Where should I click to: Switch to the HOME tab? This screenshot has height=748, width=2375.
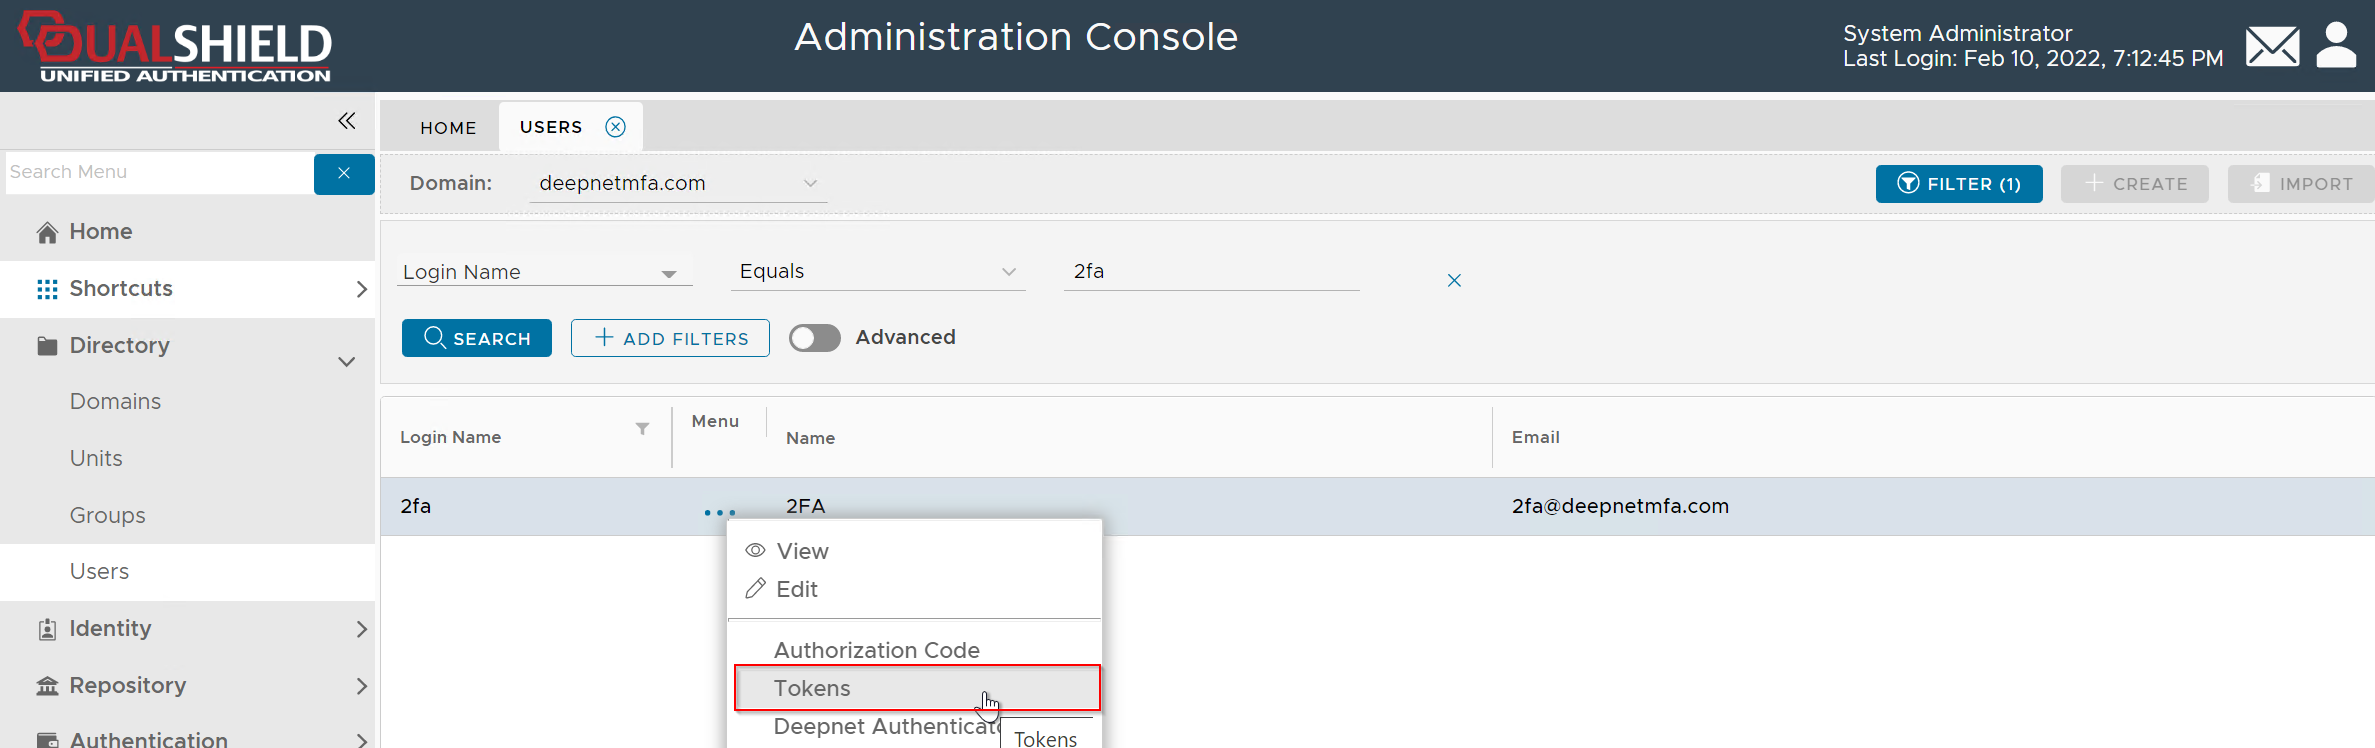coord(448,128)
